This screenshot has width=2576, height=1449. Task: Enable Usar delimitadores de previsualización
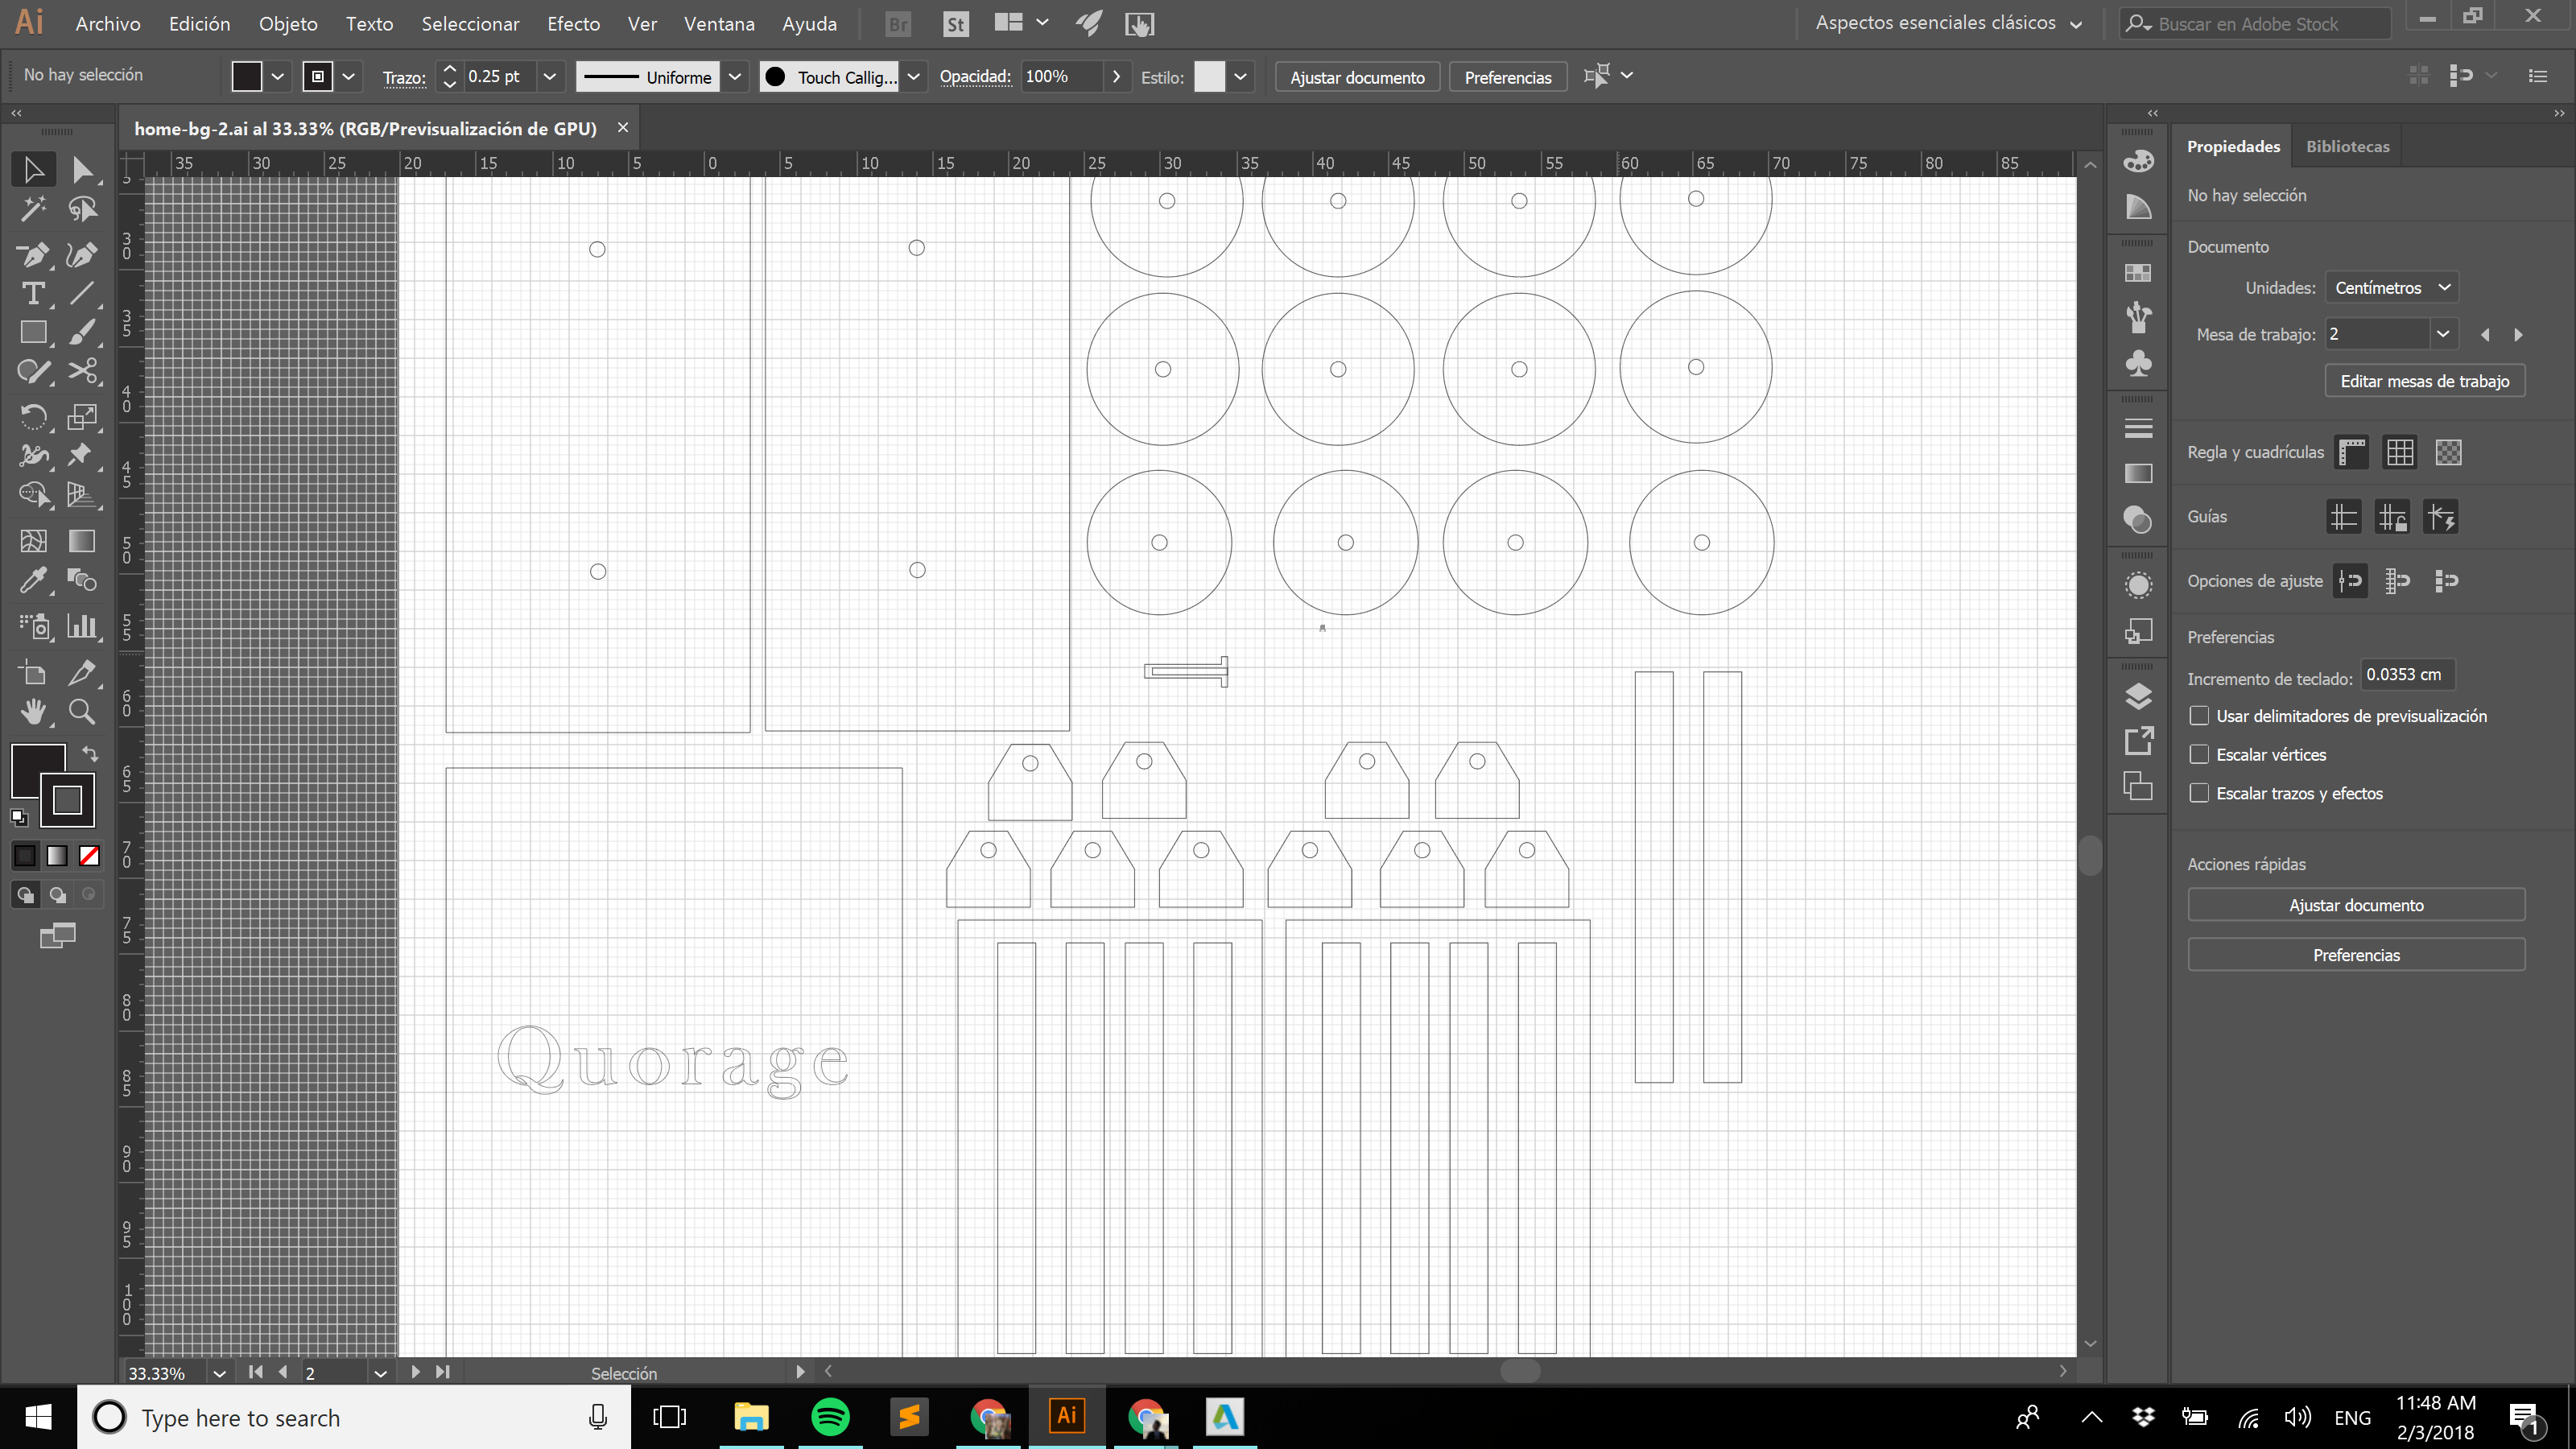(x=2199, y=716)
